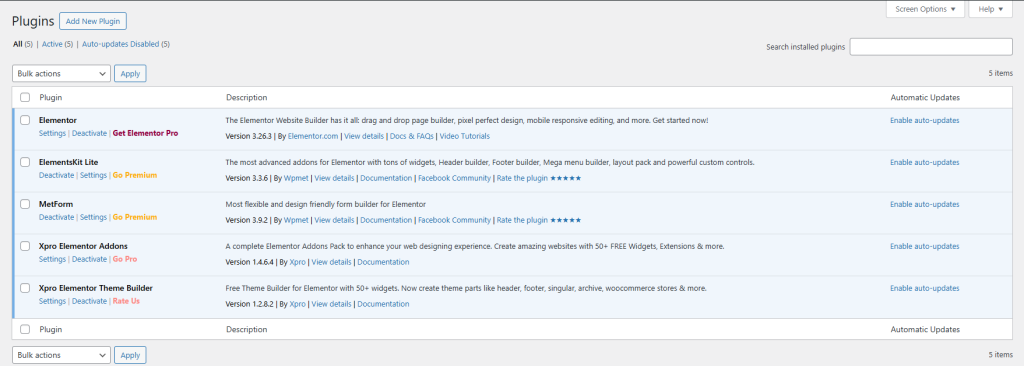Click Go Premium for MetForm
The image size is (1024, 366).
[x=135, y=217]
